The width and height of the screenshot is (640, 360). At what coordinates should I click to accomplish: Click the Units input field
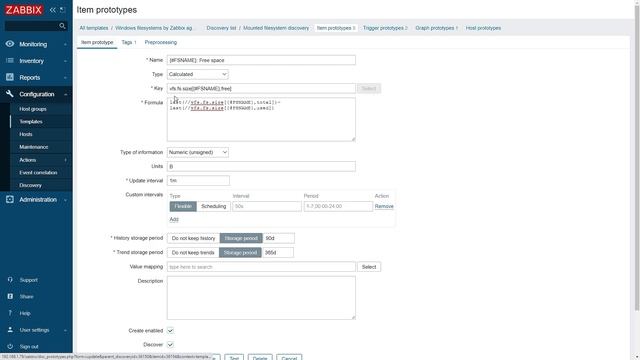point(261,167)
